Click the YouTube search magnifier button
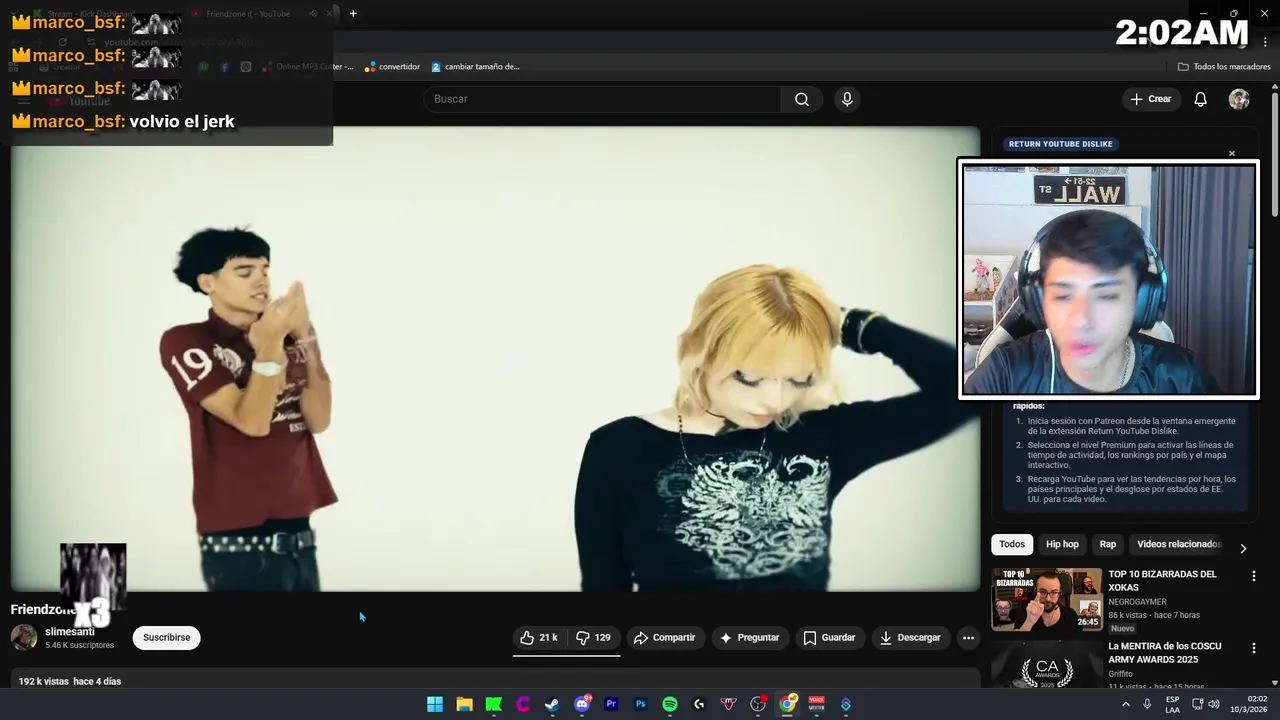Image resolution: width=1280 pixels, height=720 pixels. pos(802,99)
